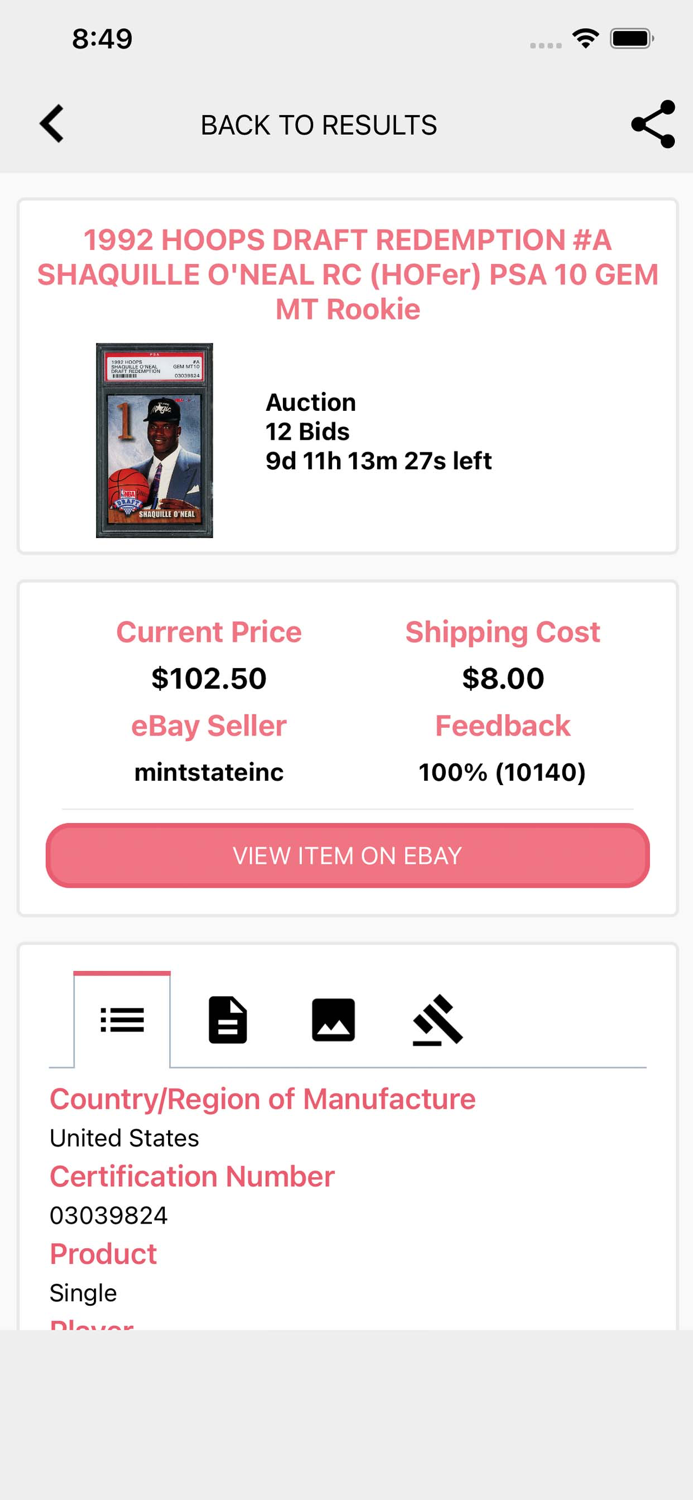Tap the Current Price value
The height and width of the screenshot is (1500, 693).
(x=208, y=678)
